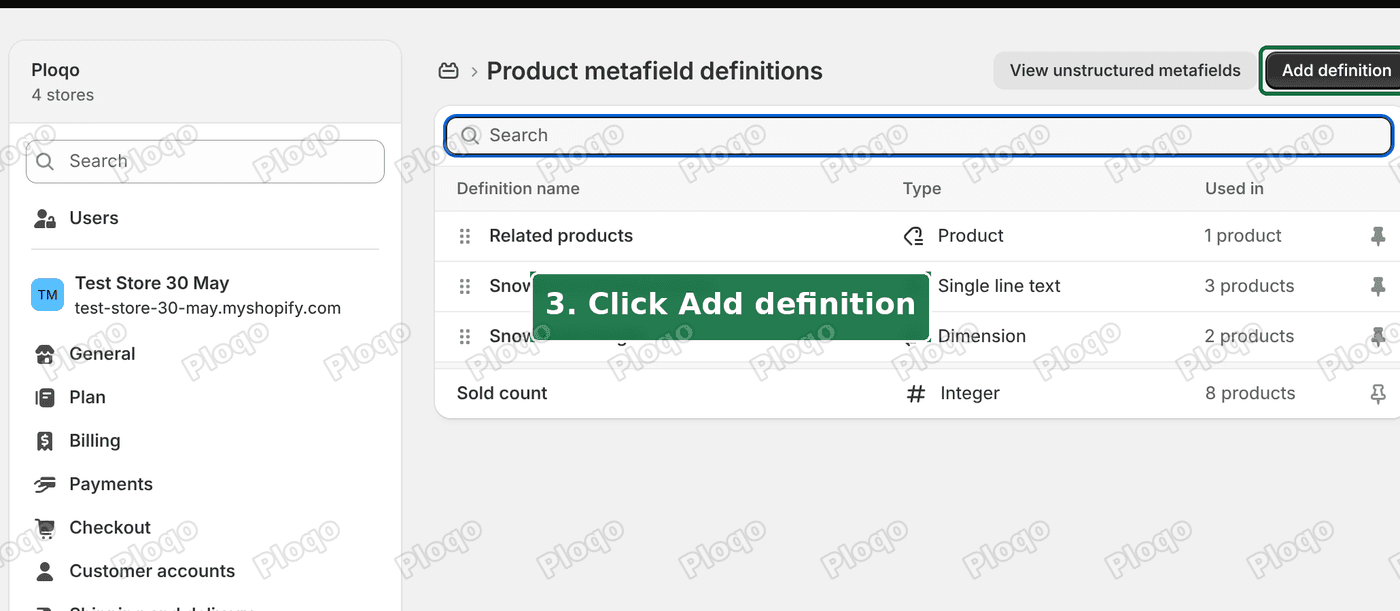Open Plan settings
The image size is (1400, 611).
[87, 397]
